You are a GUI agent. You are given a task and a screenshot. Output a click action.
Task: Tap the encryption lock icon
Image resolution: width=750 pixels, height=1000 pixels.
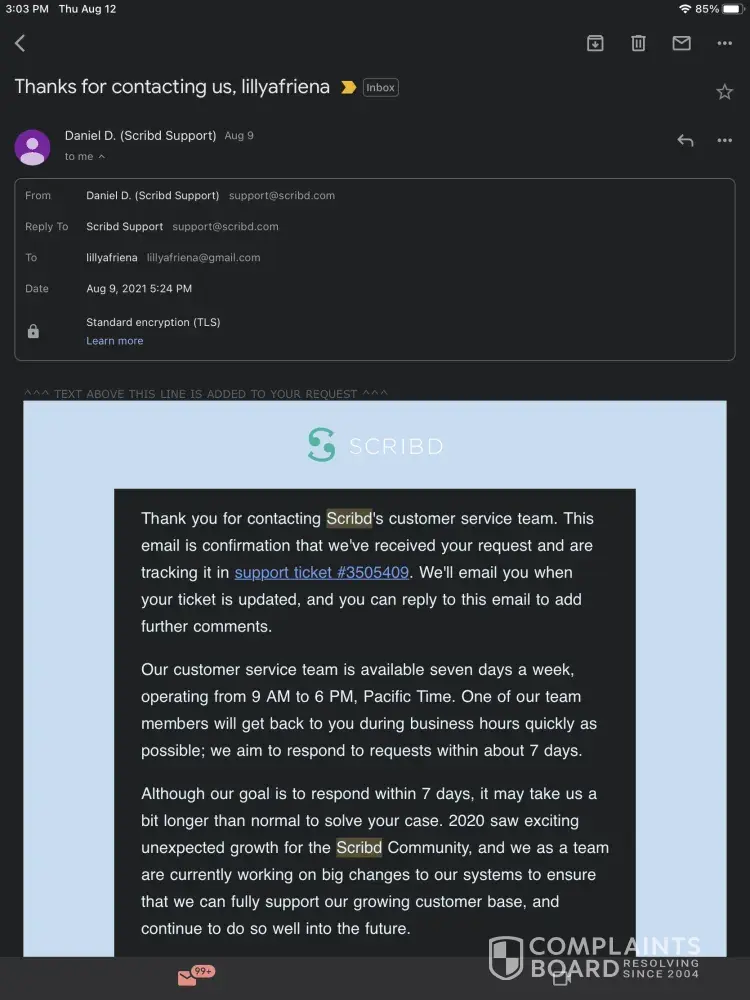tap(33, 331)
